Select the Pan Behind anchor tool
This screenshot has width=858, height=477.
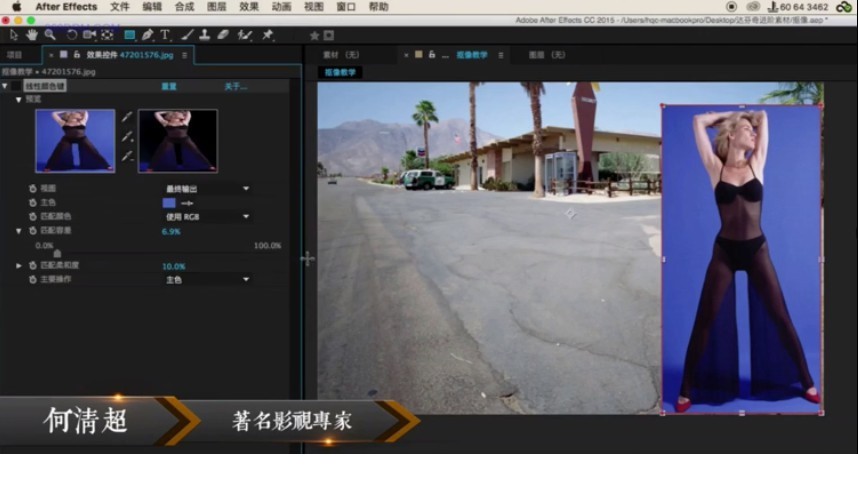[107, 35]
